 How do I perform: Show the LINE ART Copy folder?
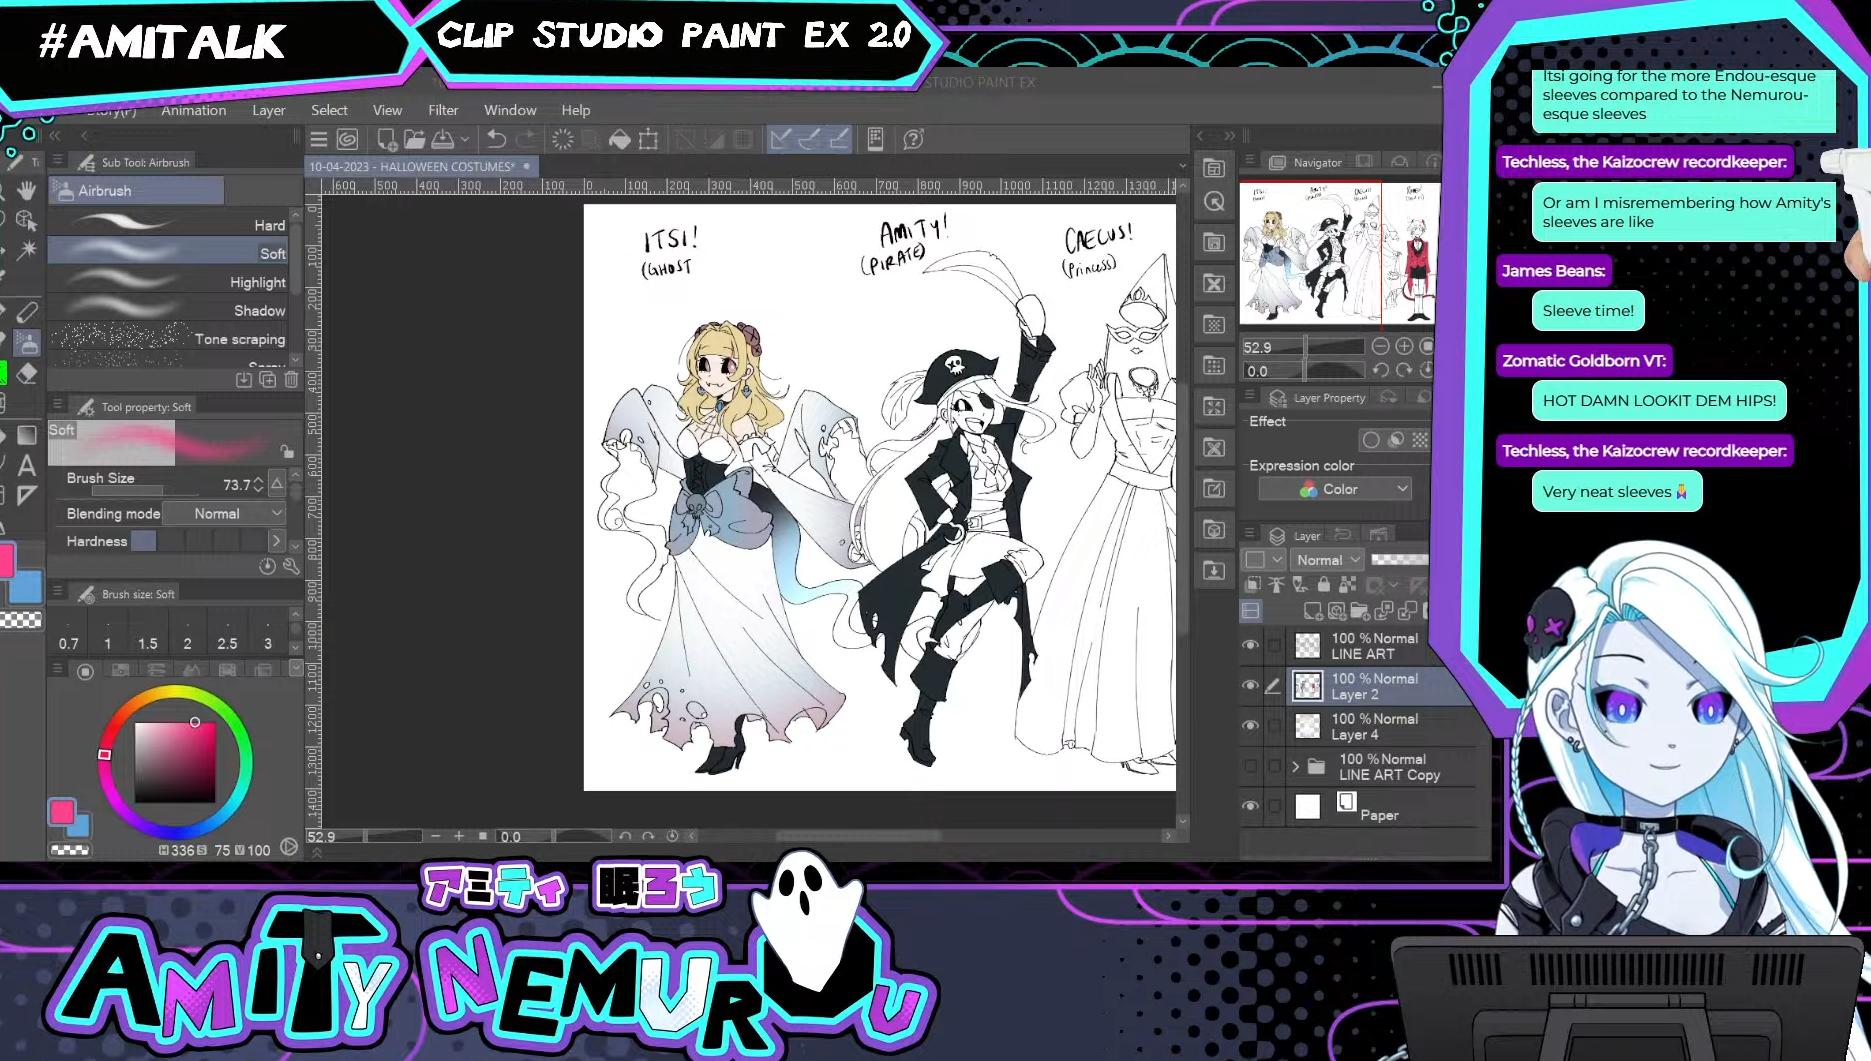(x=1250, y=766)
